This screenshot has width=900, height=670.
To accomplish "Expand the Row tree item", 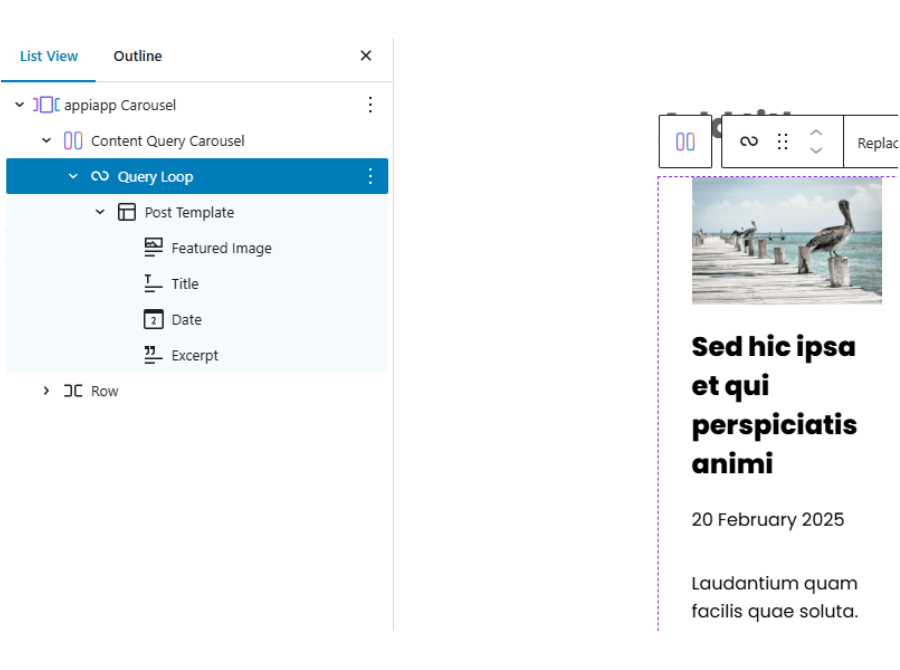I will (x=46, y=391).
